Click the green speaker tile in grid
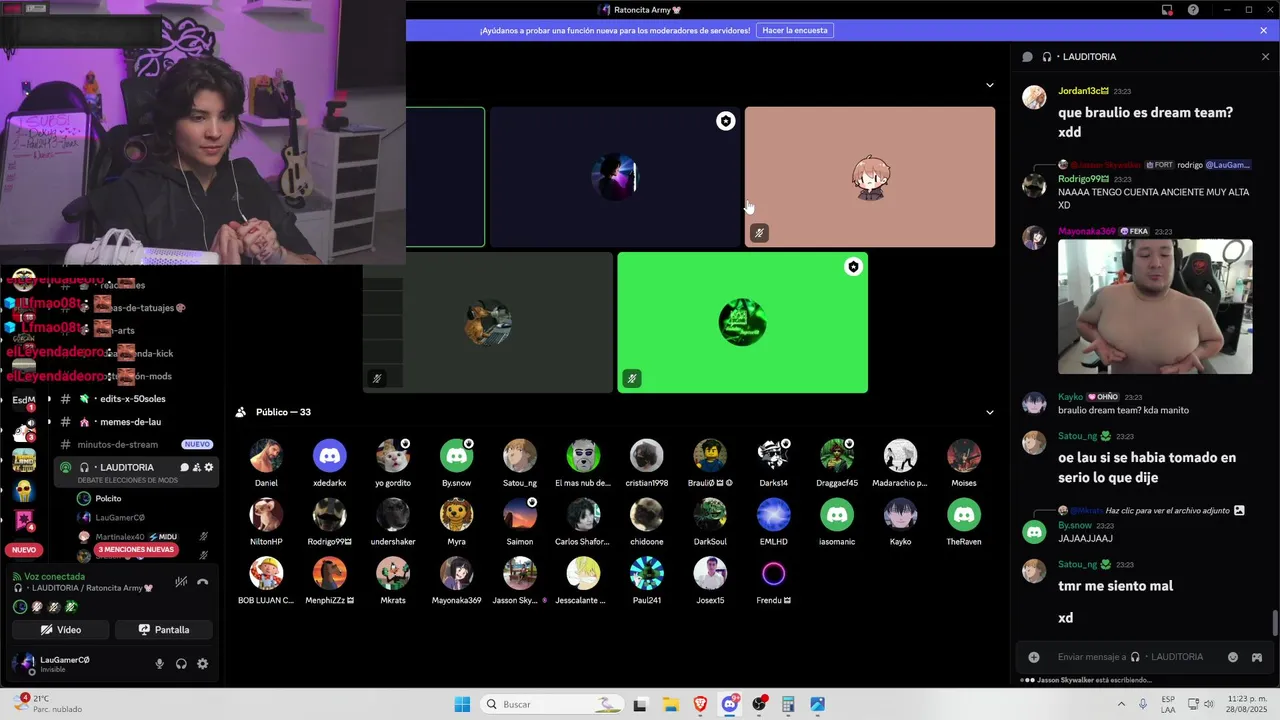Screen dimensions: 1280x720 pos(743,322)
